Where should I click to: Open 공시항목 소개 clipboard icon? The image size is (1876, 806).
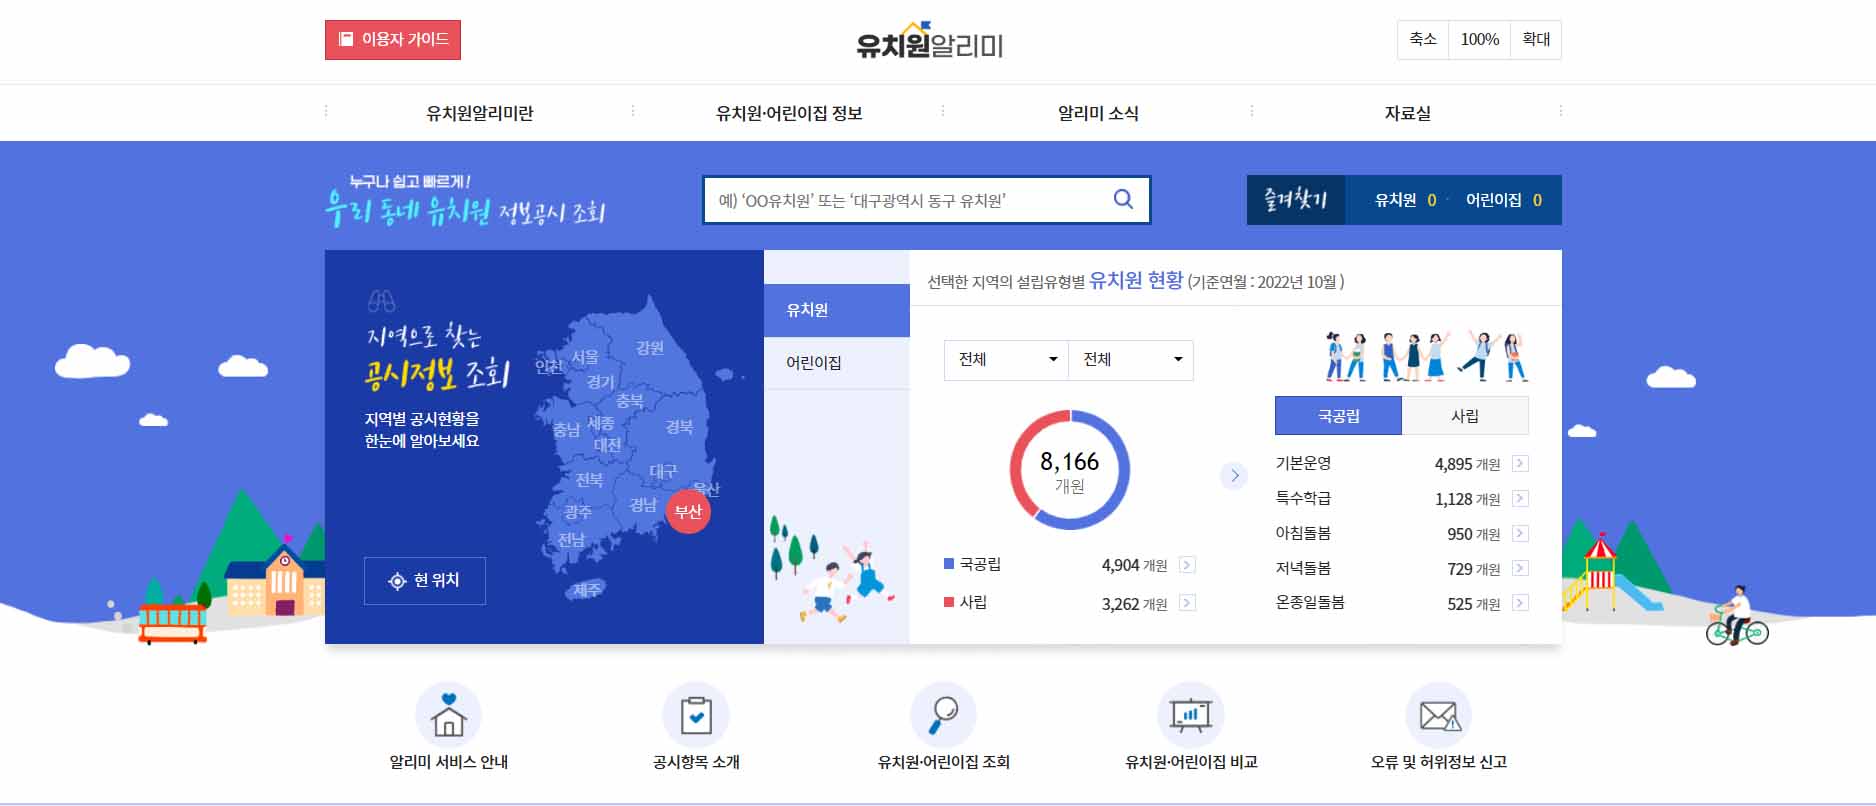pyautogui.click(x=696, y=715)
